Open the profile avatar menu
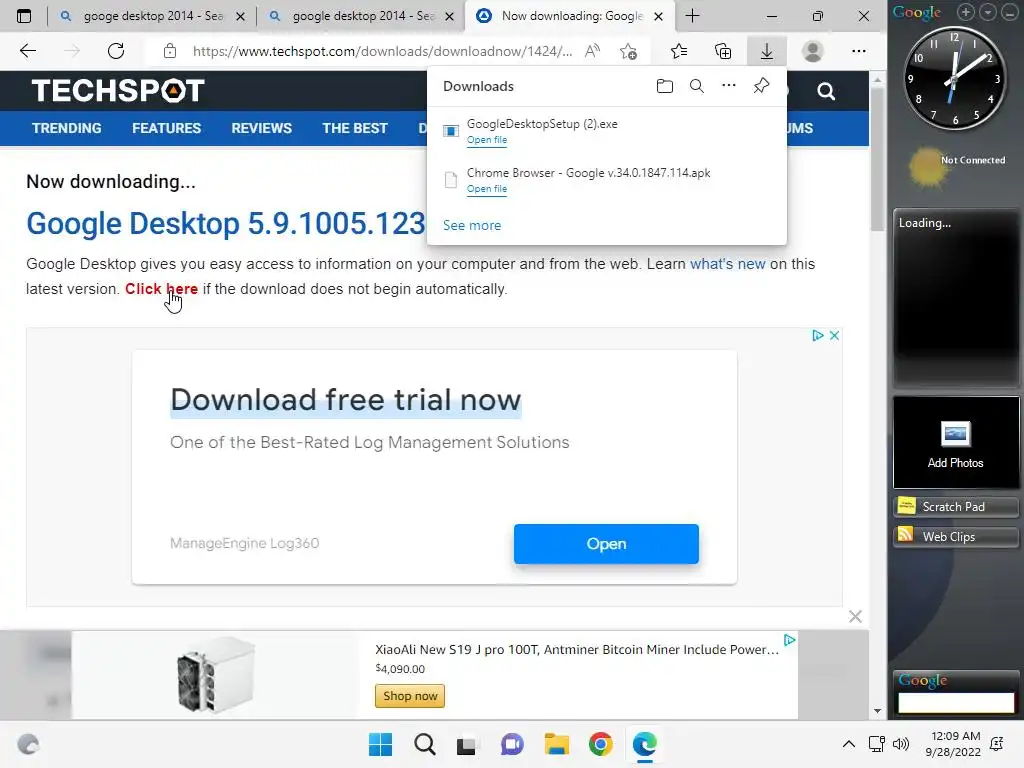The height and width of the screenshot is (768, 1024). click(x=812, y=51)
